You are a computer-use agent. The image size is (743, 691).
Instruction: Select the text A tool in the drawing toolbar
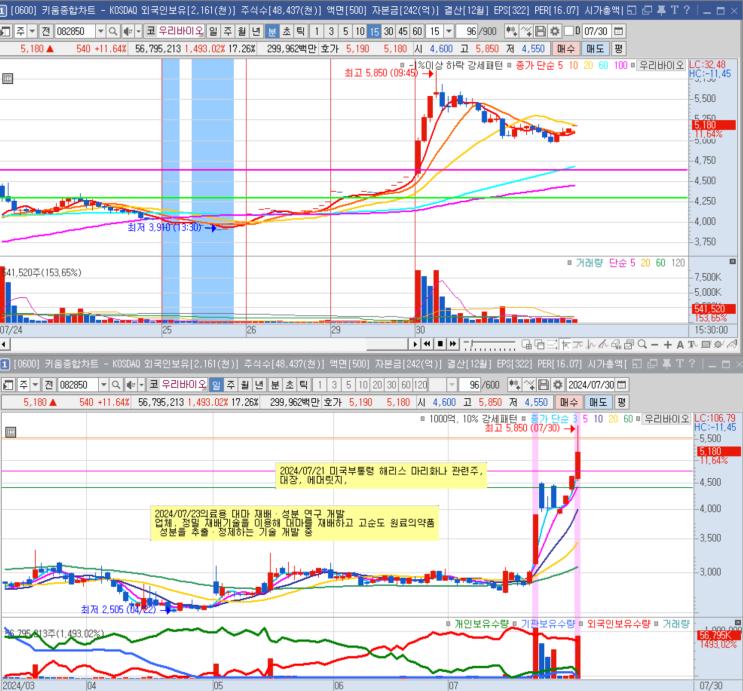click(680, 345)
